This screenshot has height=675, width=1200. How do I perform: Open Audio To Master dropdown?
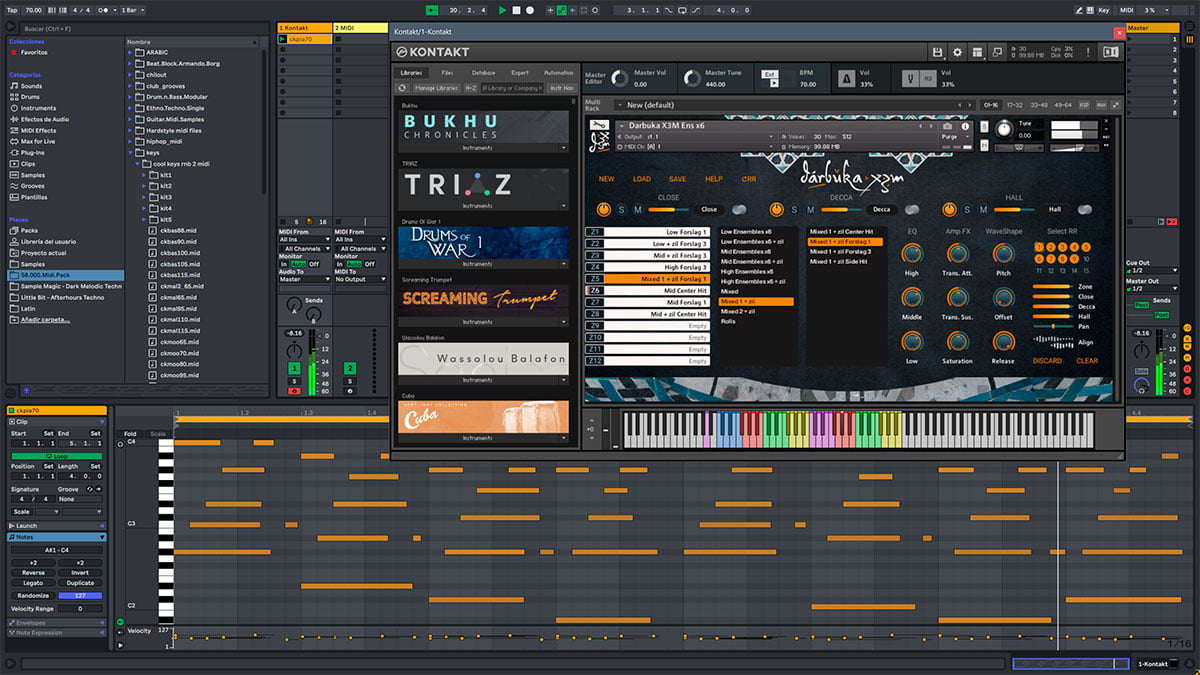point(304,280)
